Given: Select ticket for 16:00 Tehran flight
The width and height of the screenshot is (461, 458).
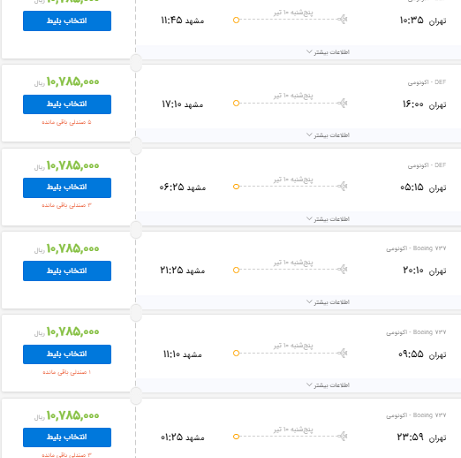Looking at the screenshot, I should click(67, 104).
